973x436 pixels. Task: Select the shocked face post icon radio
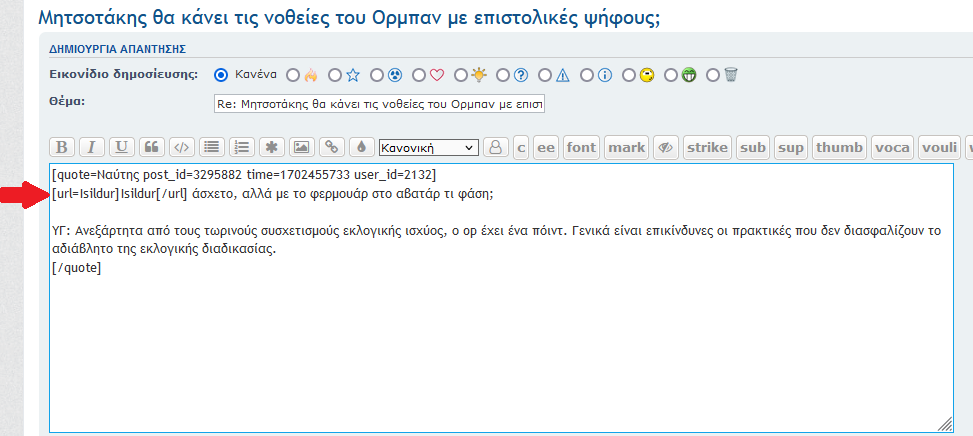click(x=377, y=75)
